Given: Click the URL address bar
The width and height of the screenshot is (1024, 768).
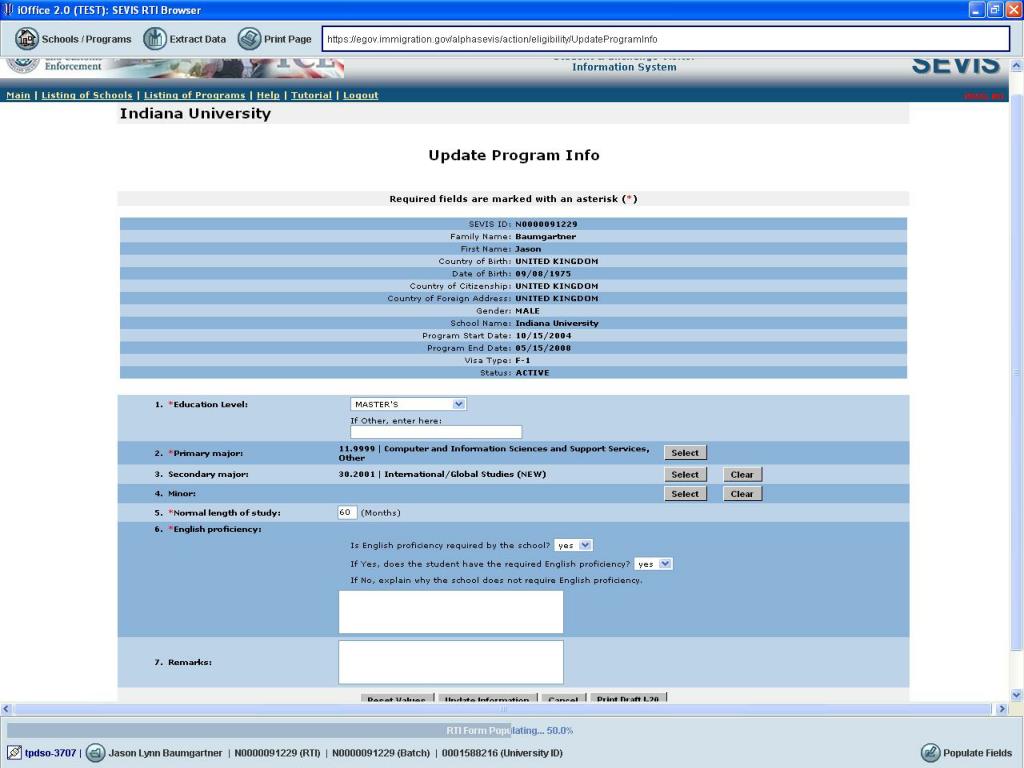Looking at the screenshot, I should (665, 39).
